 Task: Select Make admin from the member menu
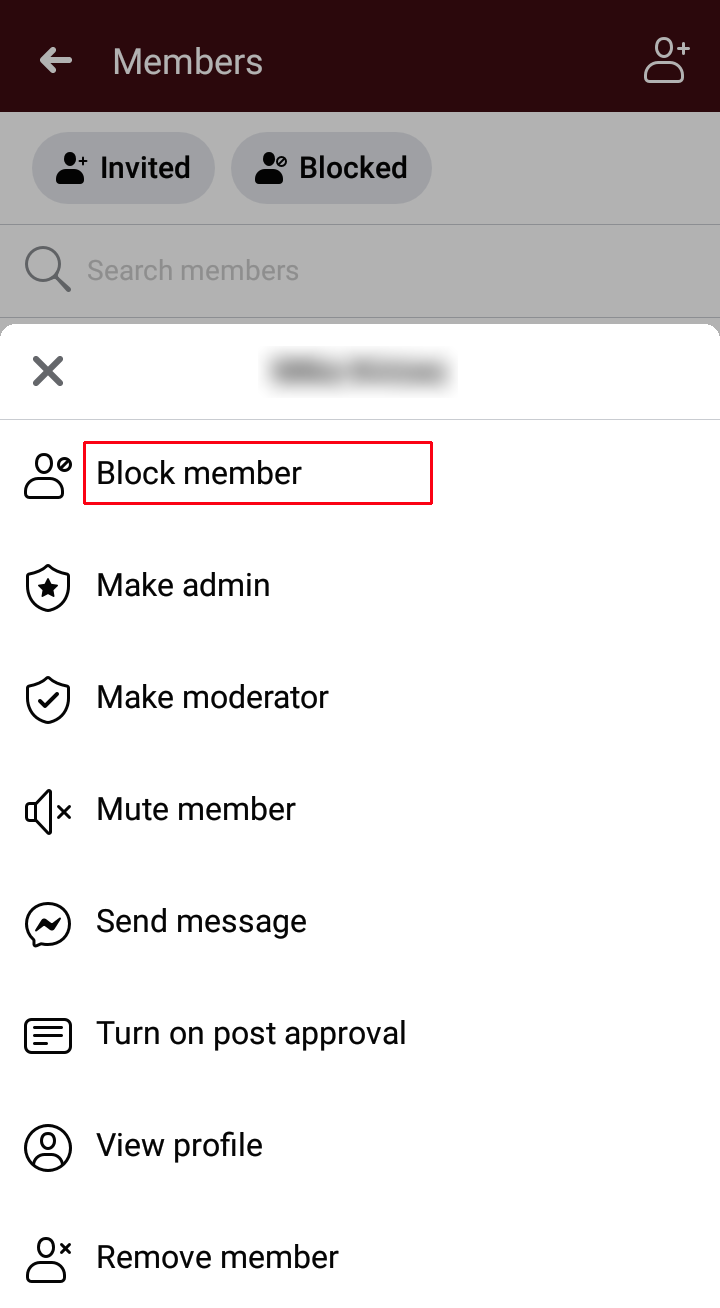[182, 586]
